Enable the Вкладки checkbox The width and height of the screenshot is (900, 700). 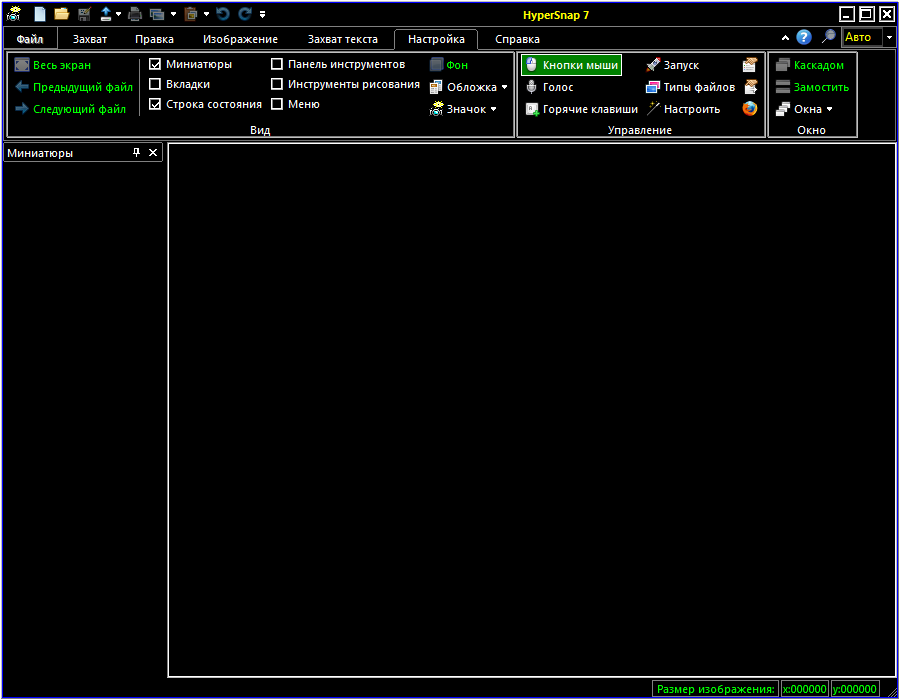coord(155,84)
